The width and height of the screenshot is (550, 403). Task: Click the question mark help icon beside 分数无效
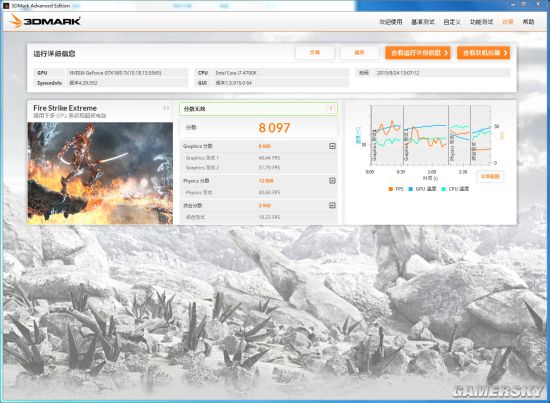[x=330, y=109]
